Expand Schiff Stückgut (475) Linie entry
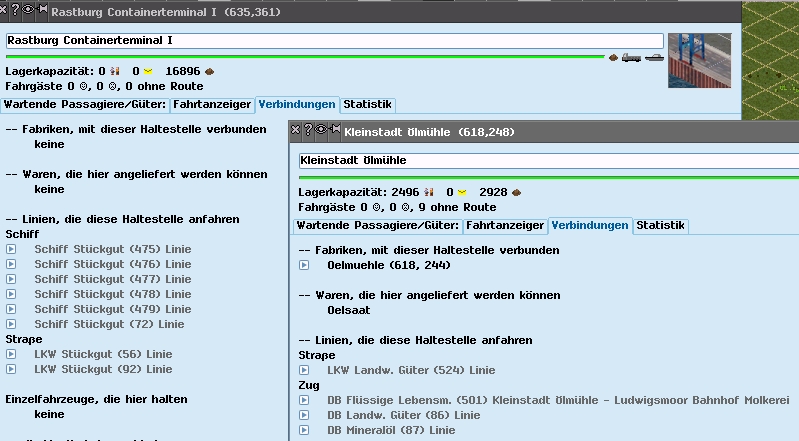 pos(11,249)
